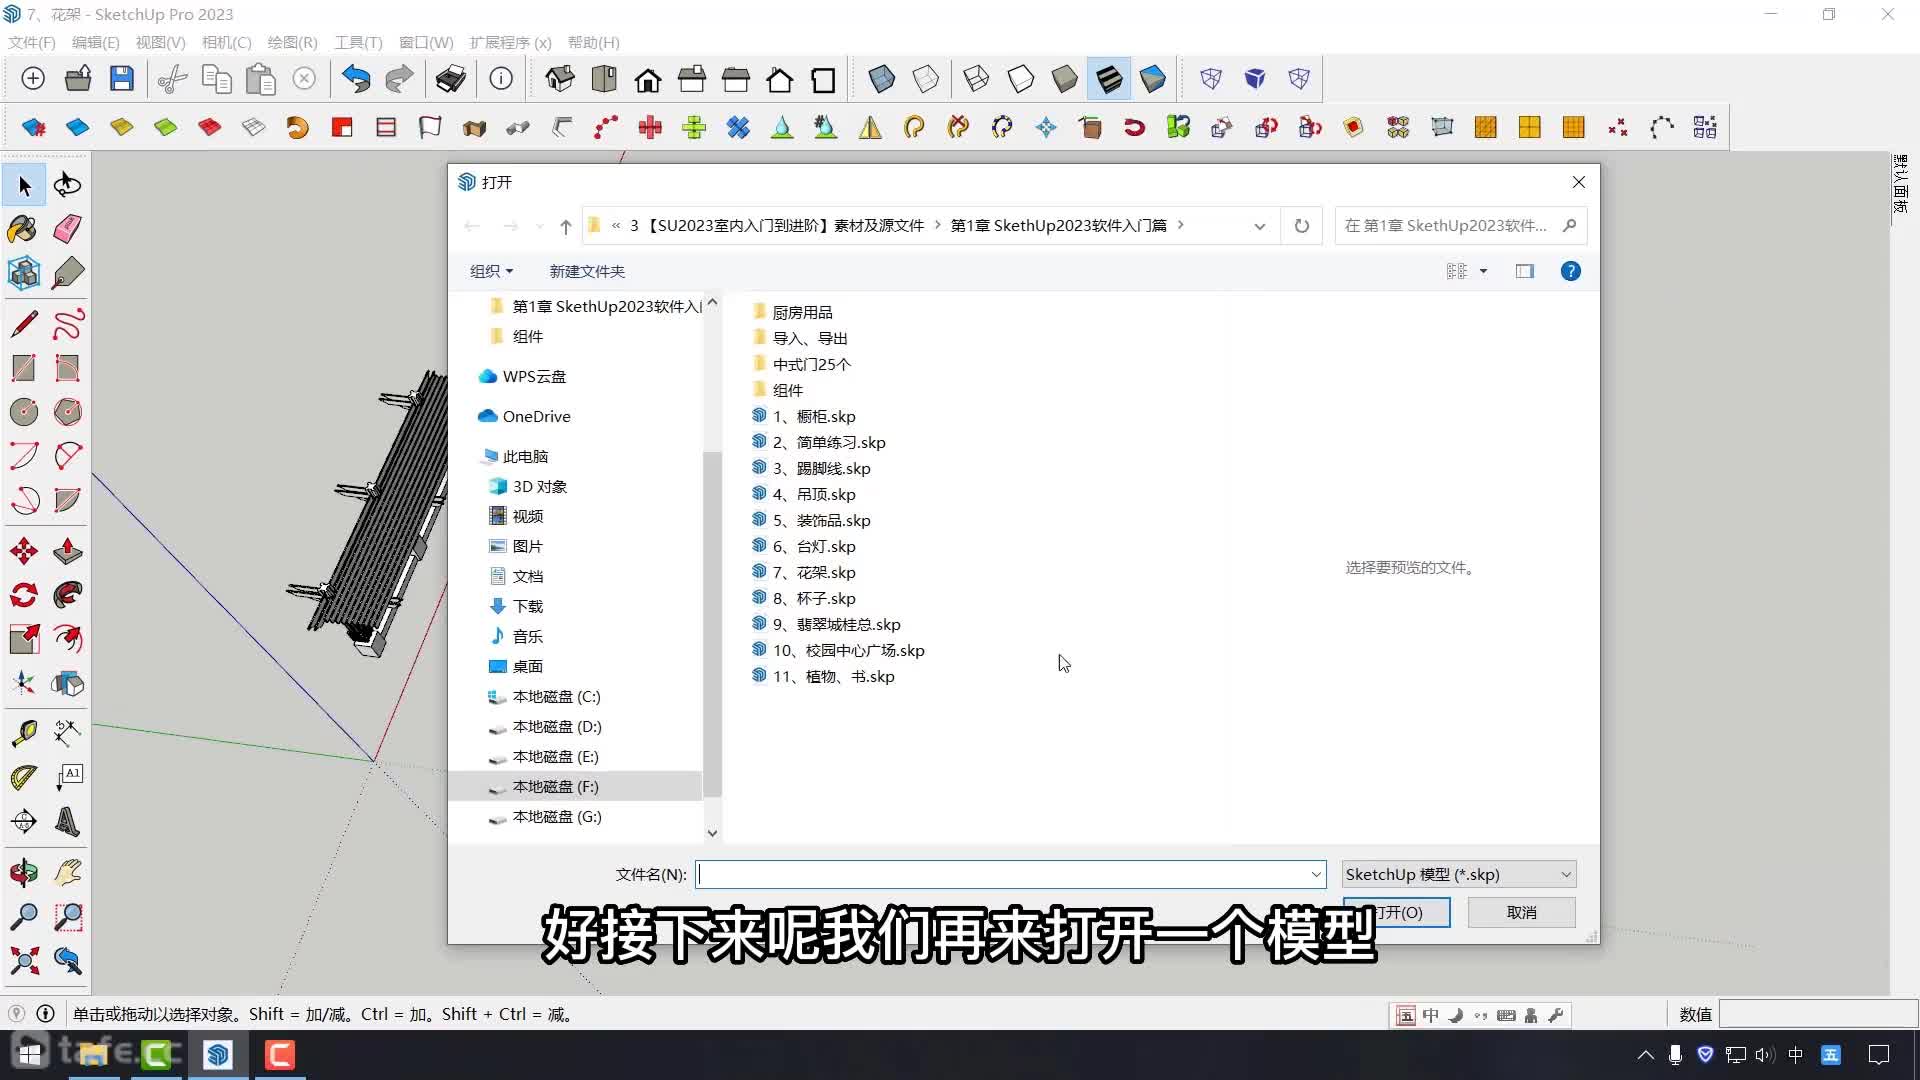Open recent locations dropdown arrow
The width and height of the screenshot is (1920, 1080).
(x=540, y=226)
